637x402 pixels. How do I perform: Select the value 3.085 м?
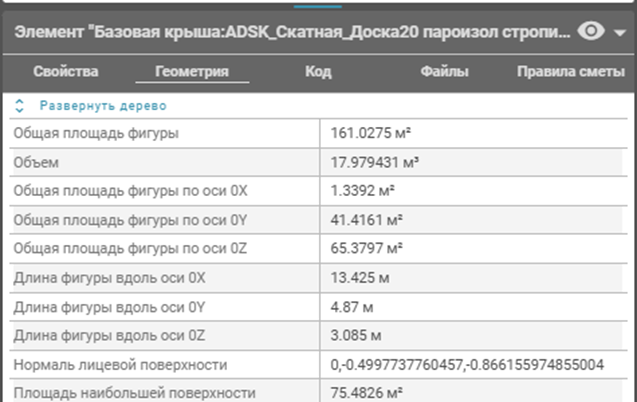[x=356, y=336]
